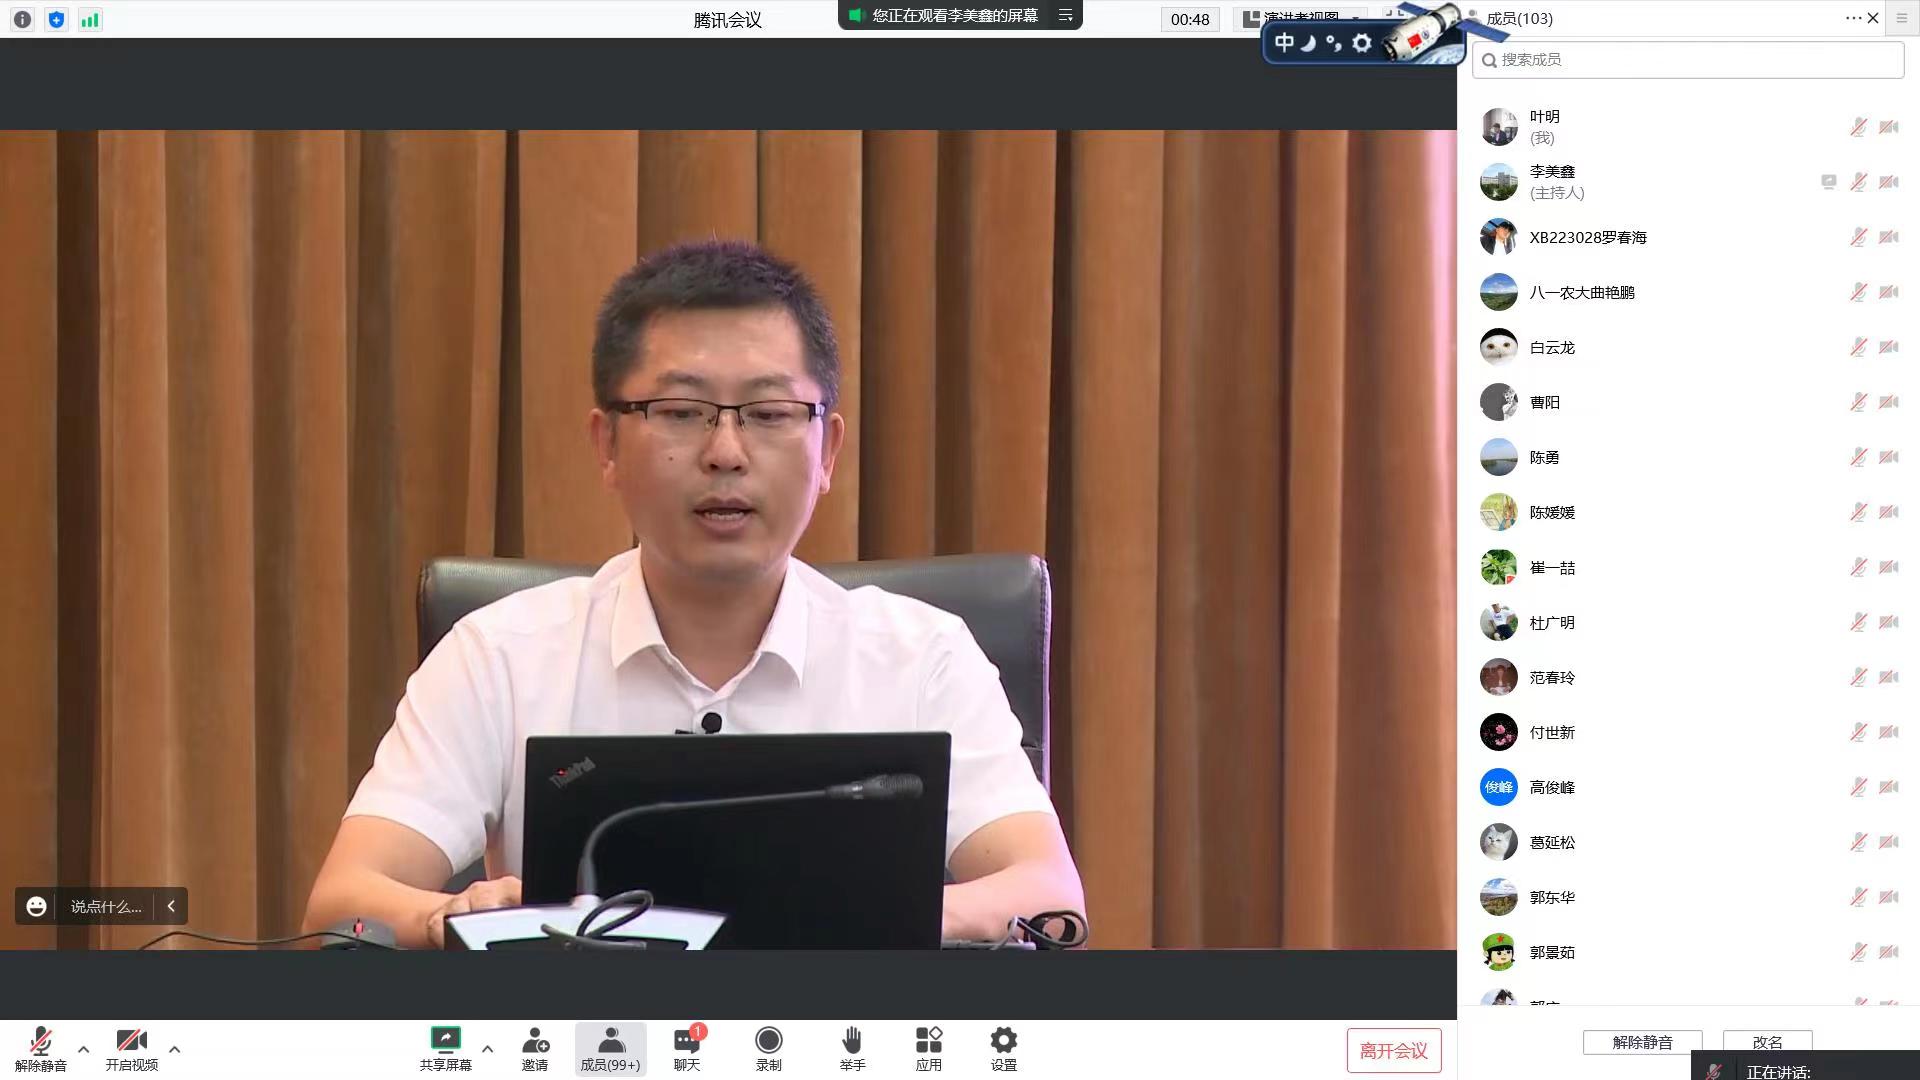Expand share screen options arrow
The height and width of the screenshot is (1080, 1920).
tap(488, 1049)
